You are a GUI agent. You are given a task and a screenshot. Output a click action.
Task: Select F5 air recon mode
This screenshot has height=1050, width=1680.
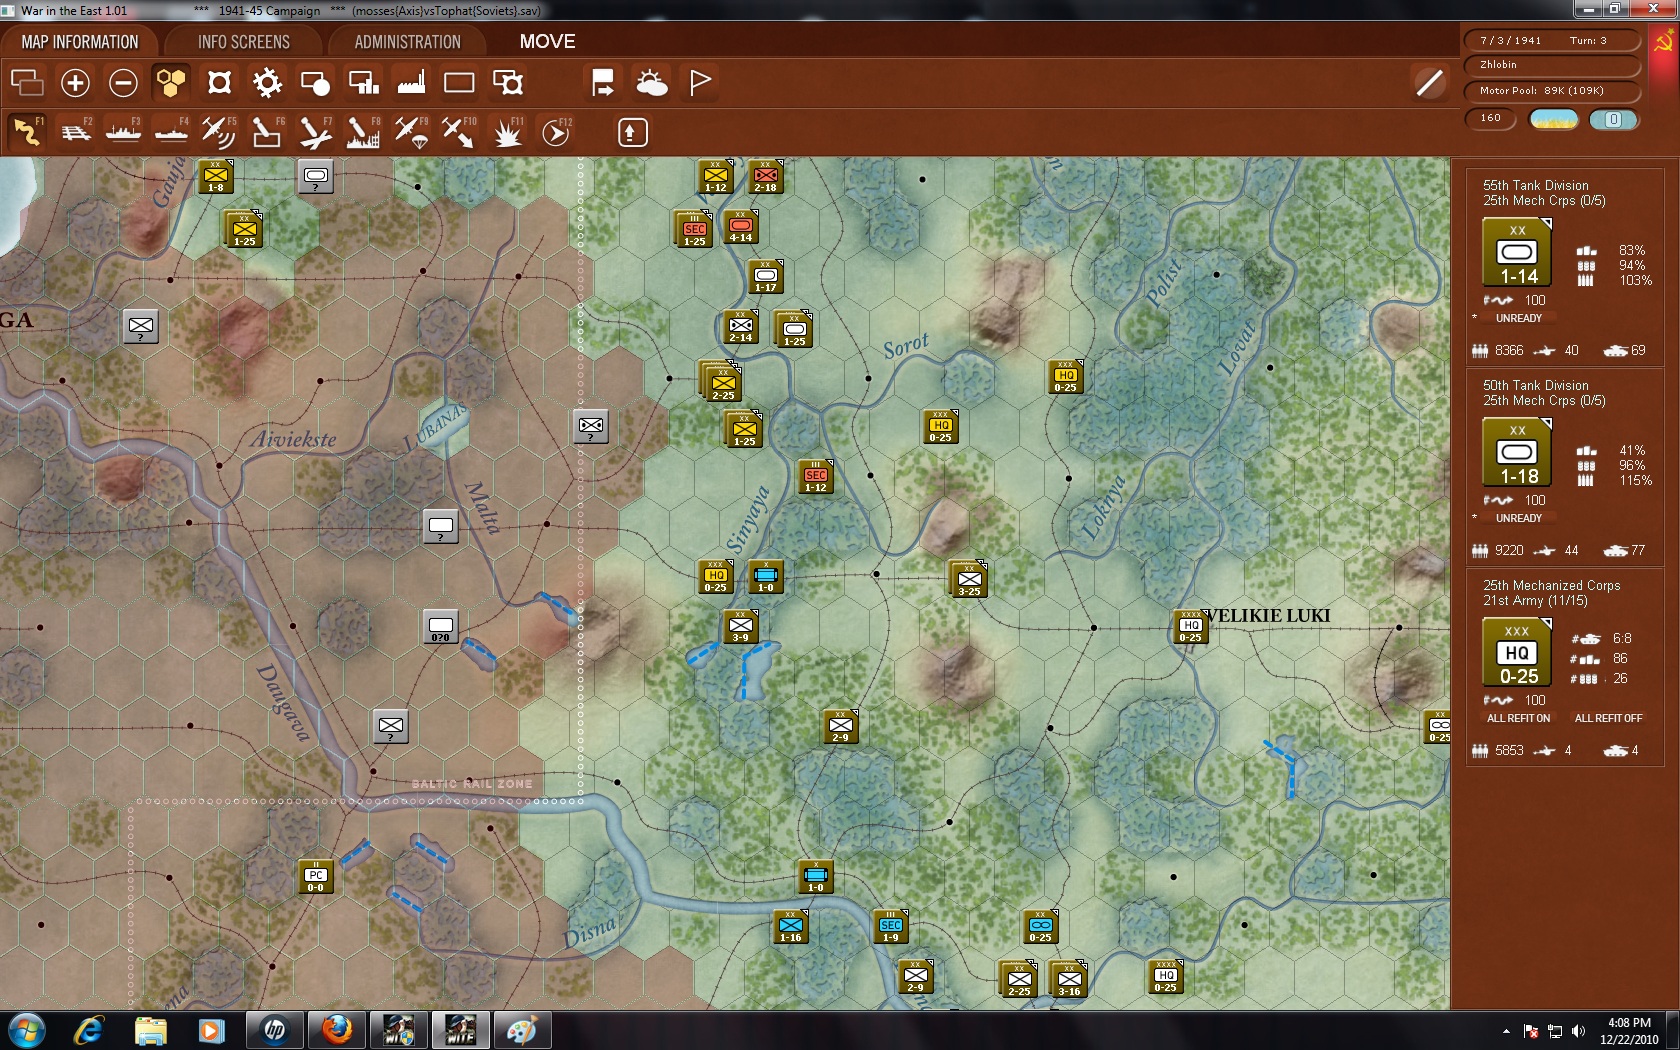pyautogui.click(x=219, y=132)
